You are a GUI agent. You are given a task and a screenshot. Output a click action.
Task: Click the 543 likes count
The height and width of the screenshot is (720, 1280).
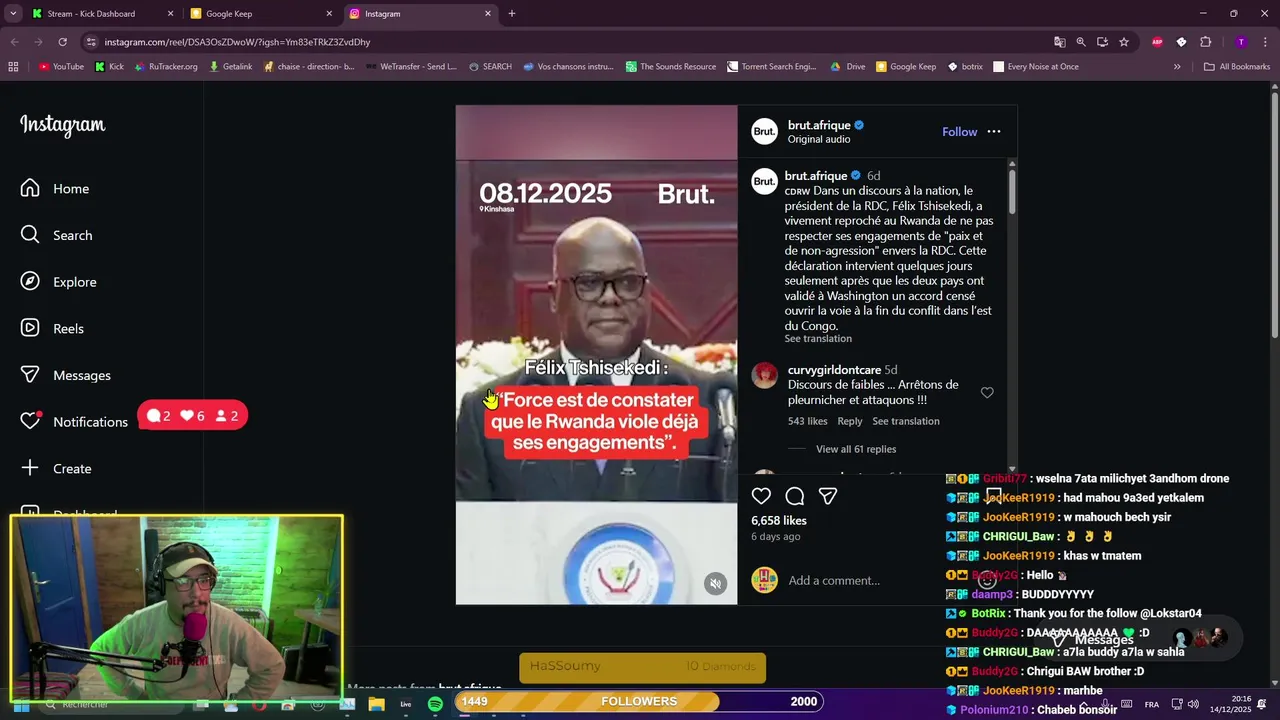point(807,421)
